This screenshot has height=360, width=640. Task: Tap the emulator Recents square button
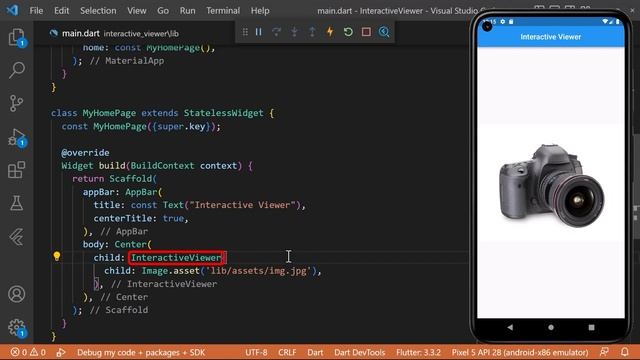(591, 327)
